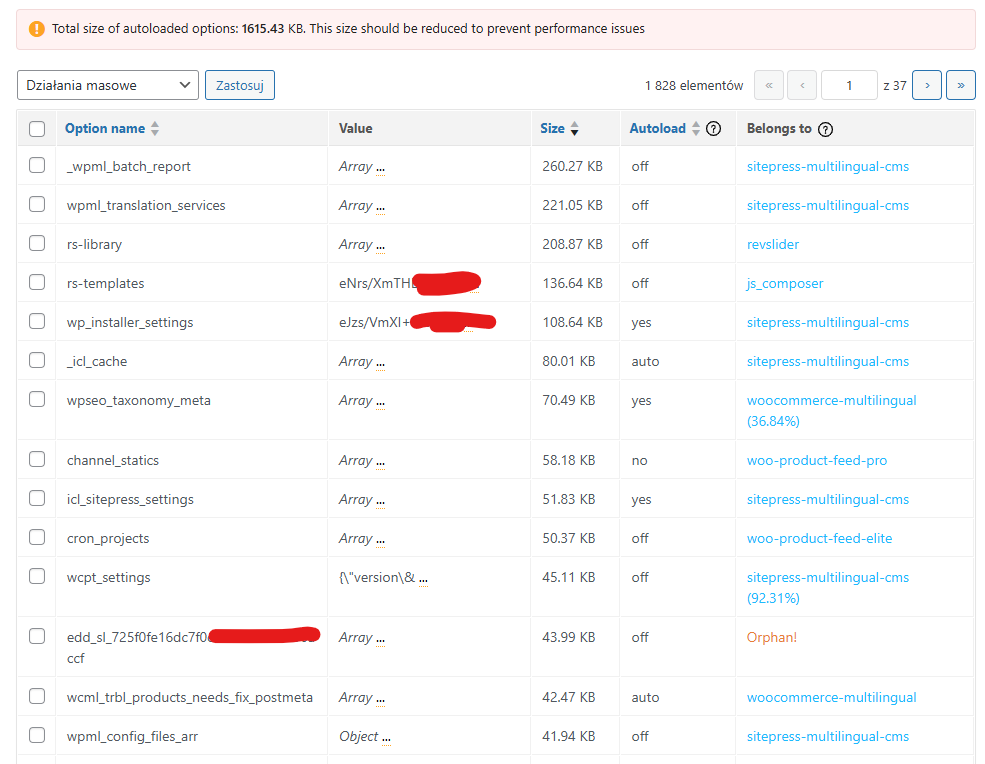Expand the channel_statics Array value ellipsis
Image resolution: width=985 pixels, height=764 pixels.
pyautogui.click(x=380, y=462)
